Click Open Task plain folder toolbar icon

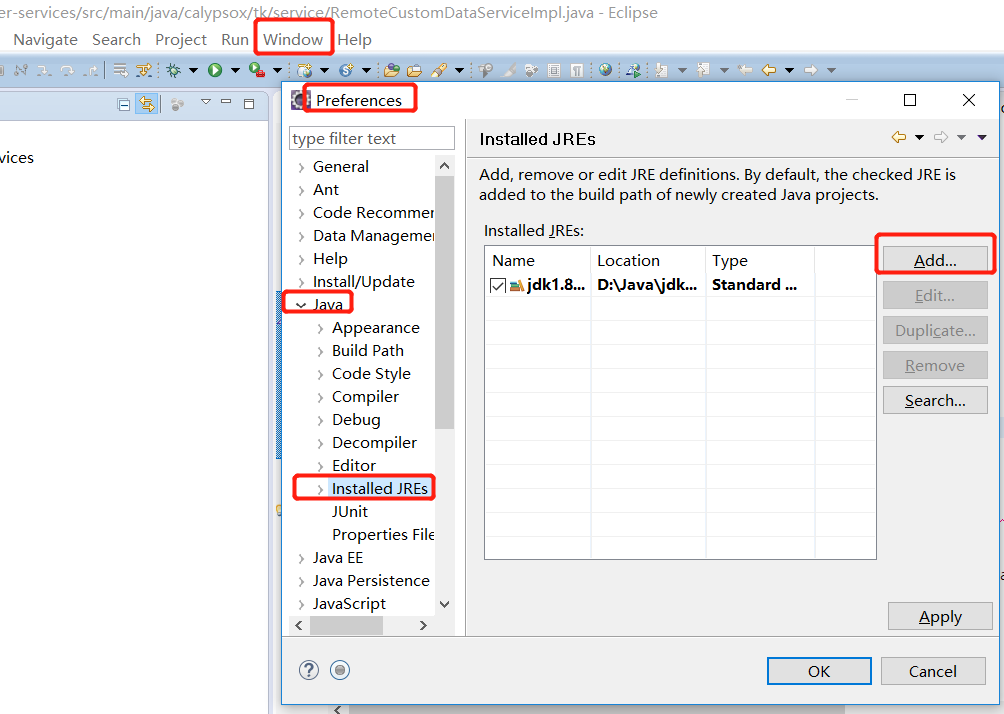[414, 70]
